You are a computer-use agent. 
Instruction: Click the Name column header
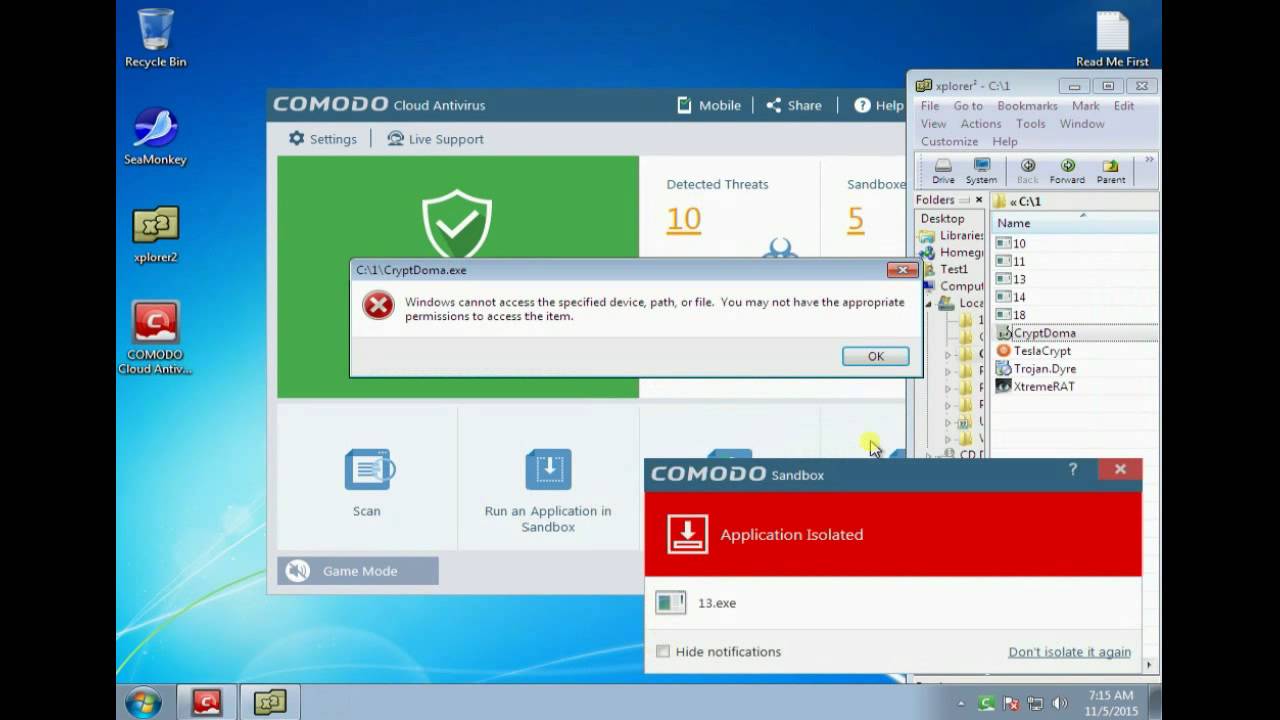pyautogui.click(x=1075, y=223)
